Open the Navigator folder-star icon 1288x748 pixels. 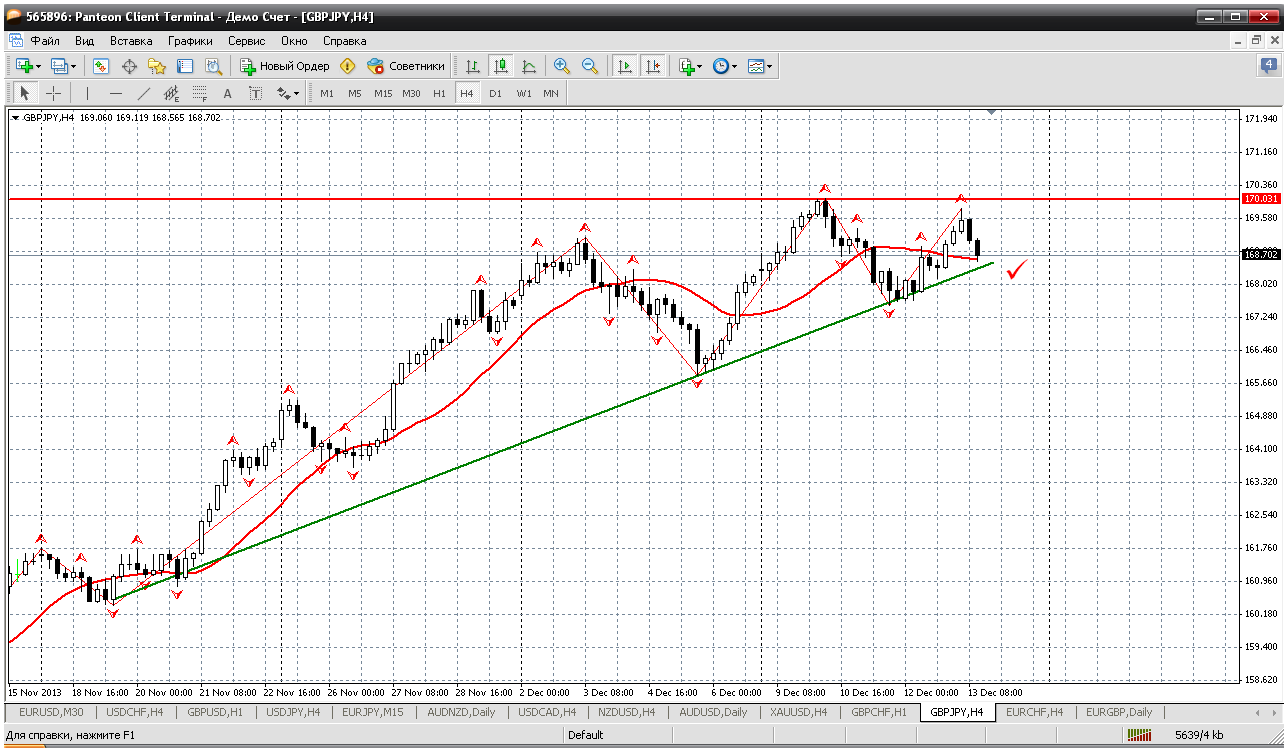[157, 66]
